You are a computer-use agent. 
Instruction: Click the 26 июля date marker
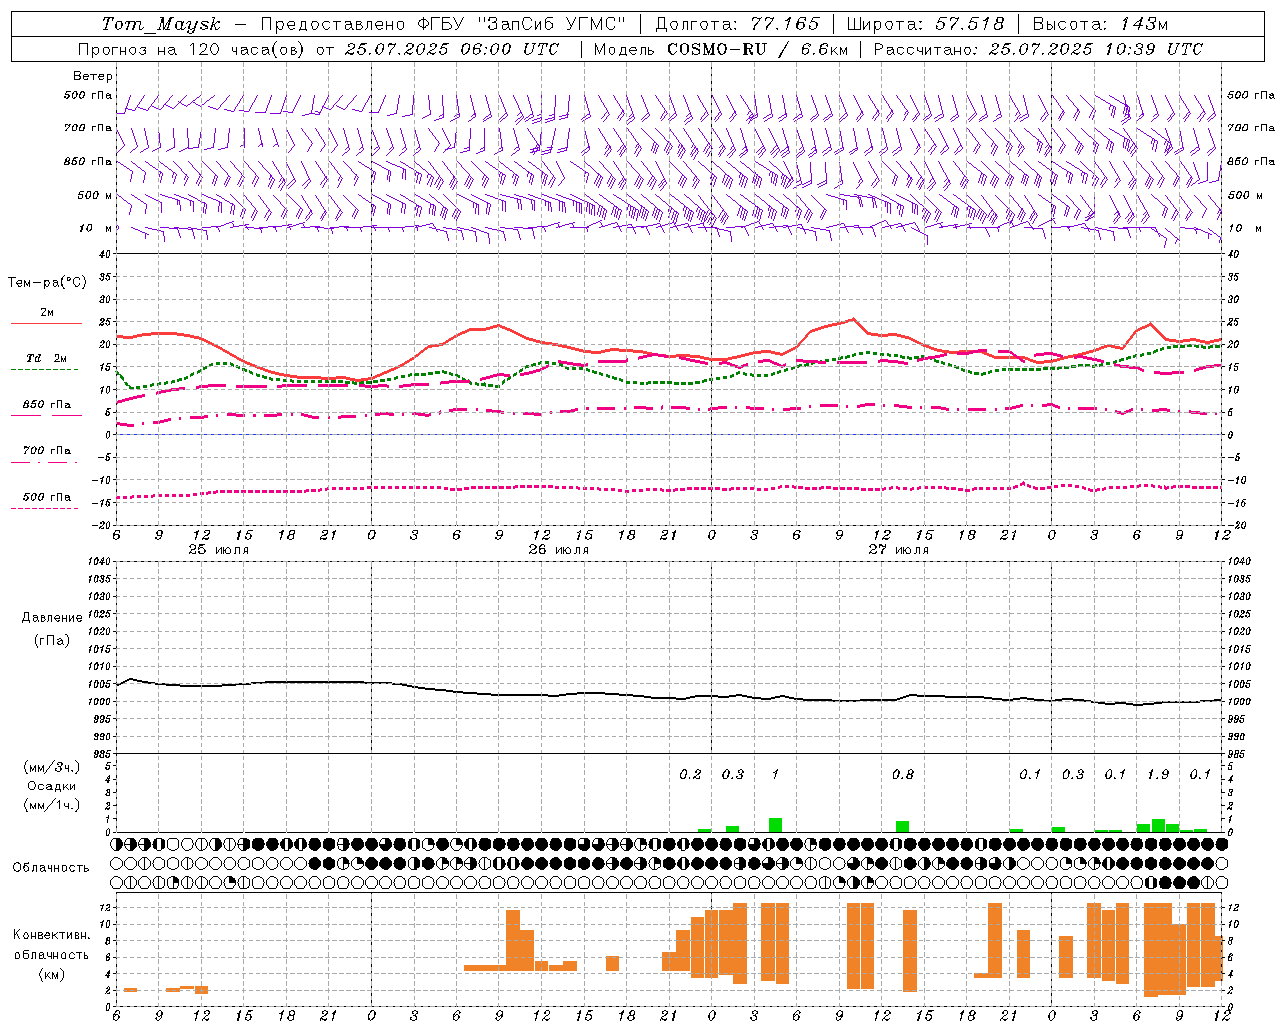pyautogui.click(x=559, y=550)
